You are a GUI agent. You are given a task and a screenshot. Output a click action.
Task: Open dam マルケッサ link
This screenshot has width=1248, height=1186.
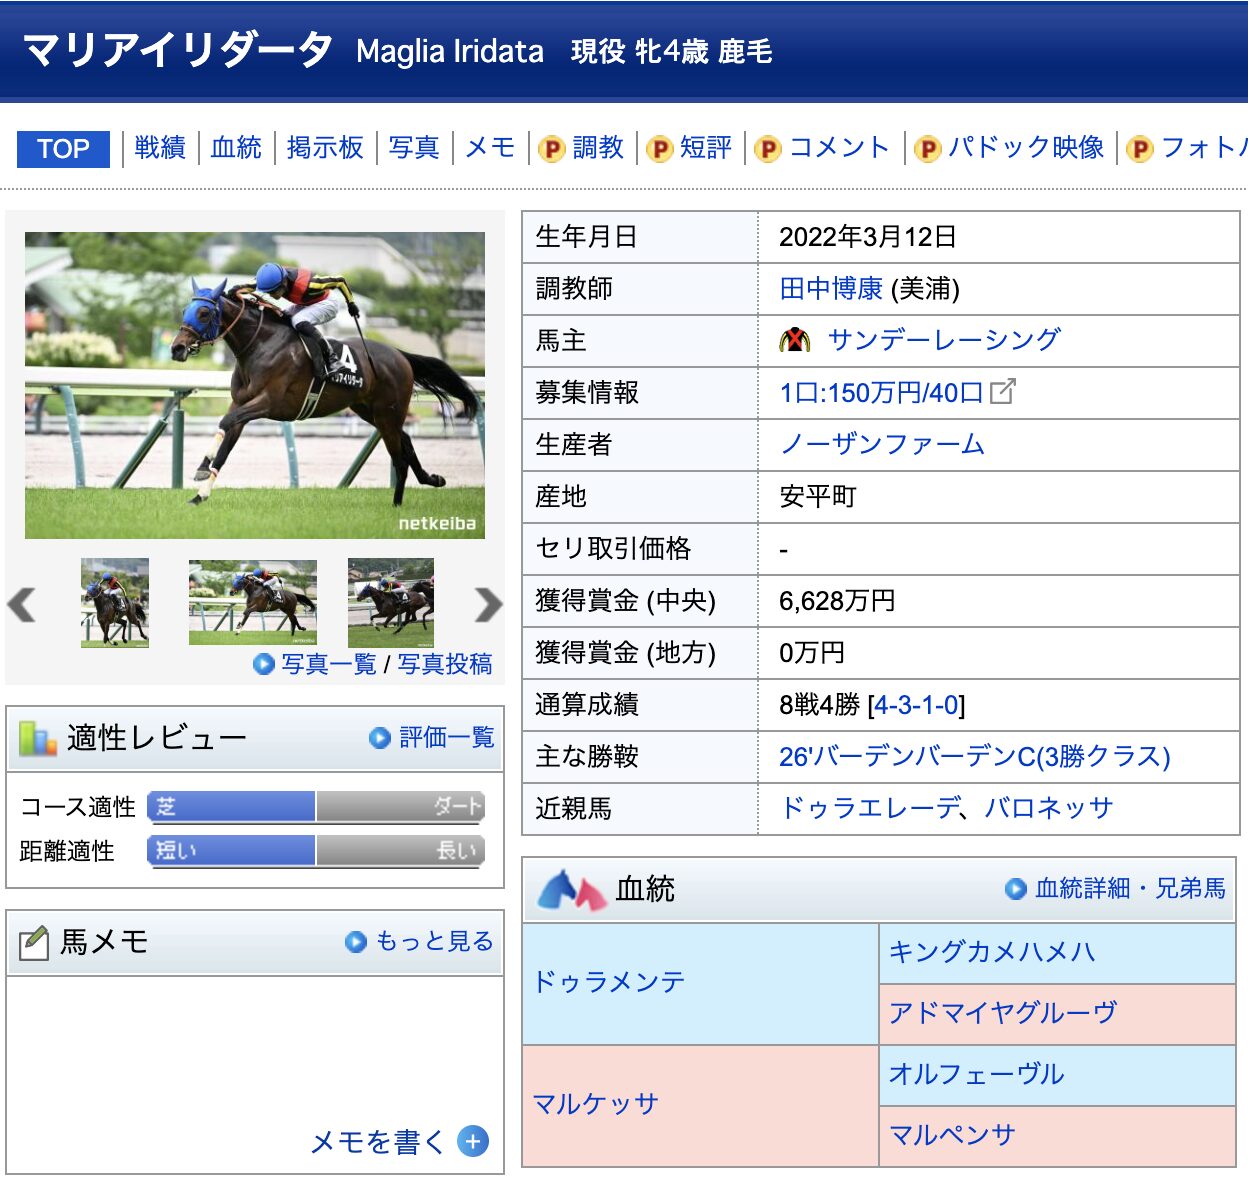click(596, 1105)
